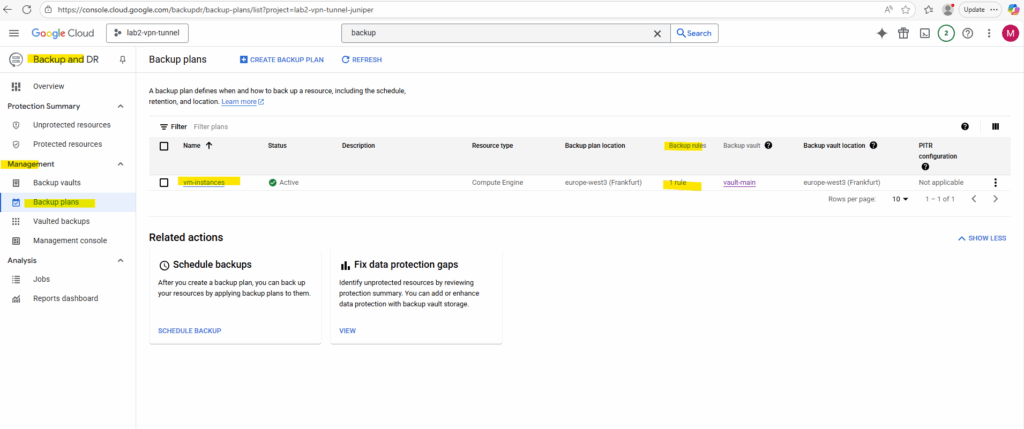Open vm-instances row actions menu
This screenshot has width=1024, height=429.
pyautogui.click(x=995, y=183)
